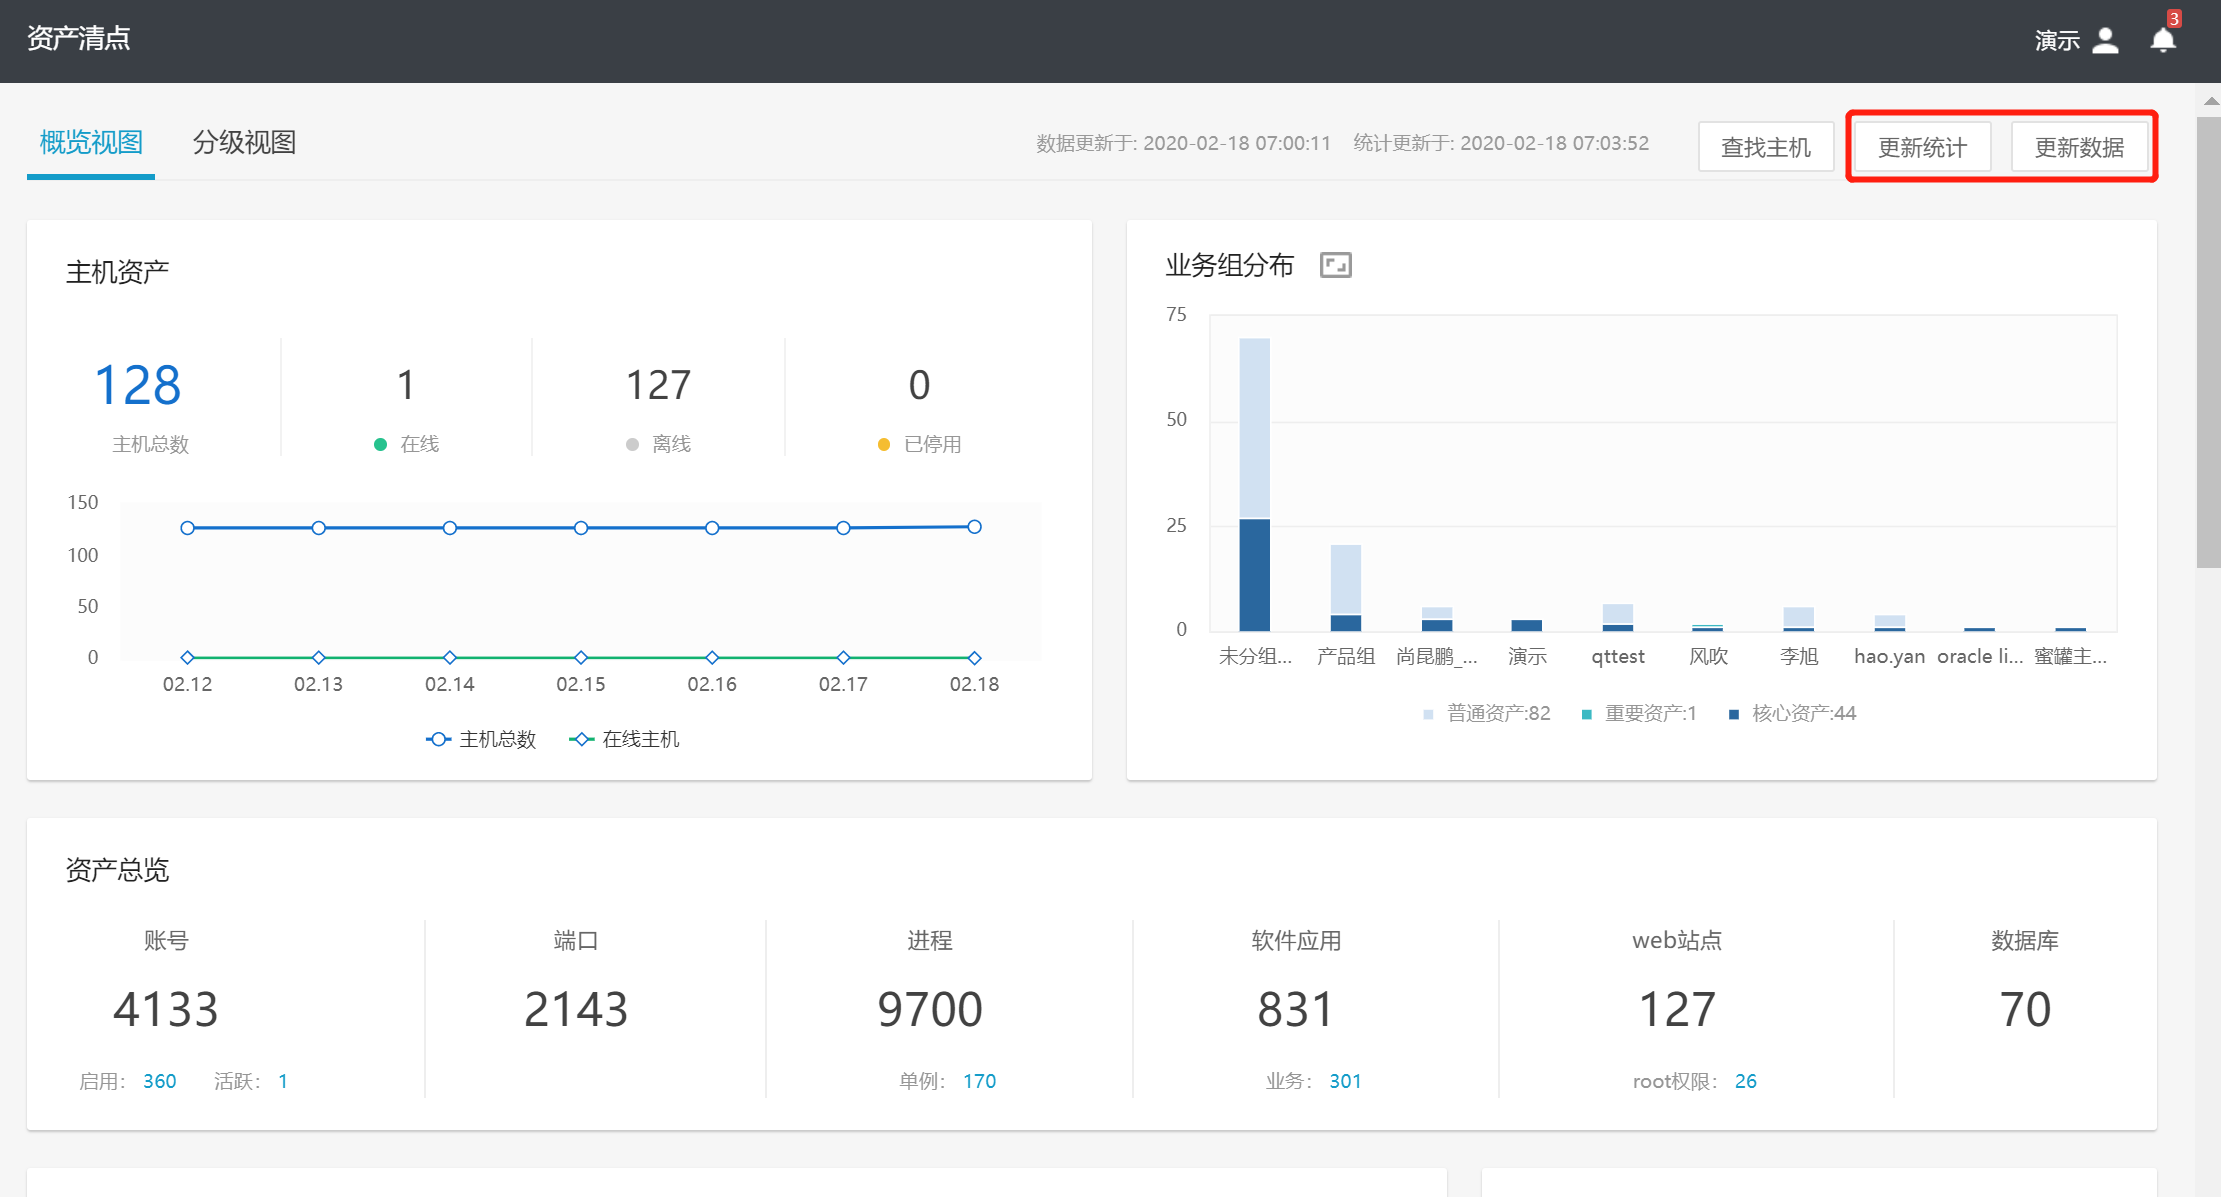This screenshot has height=1197, width=2221.
Task: Open the 单例 170 processes link
Action: [x=979, y=1081]
